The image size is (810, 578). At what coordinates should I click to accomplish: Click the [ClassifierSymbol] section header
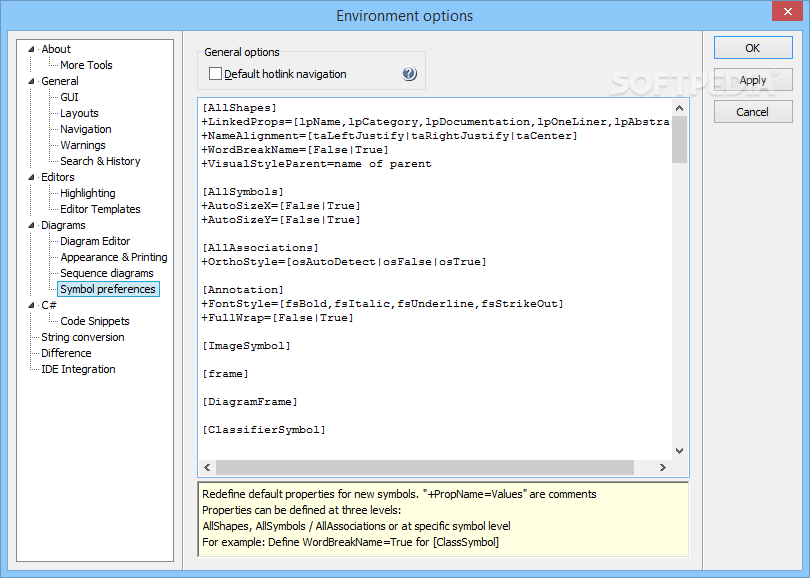pyautogui.click(x=263, y=430)
